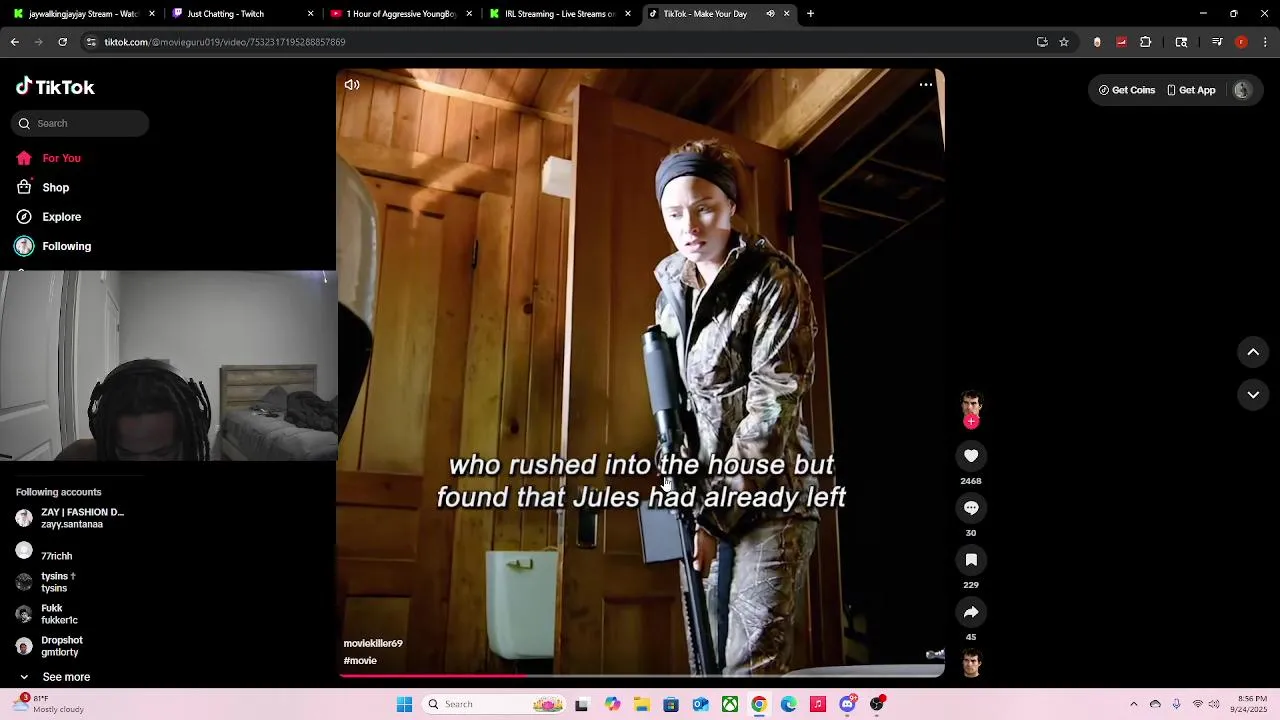Share the video with the arrow icon
This screenshot has width=1280, height=720.
971,612
